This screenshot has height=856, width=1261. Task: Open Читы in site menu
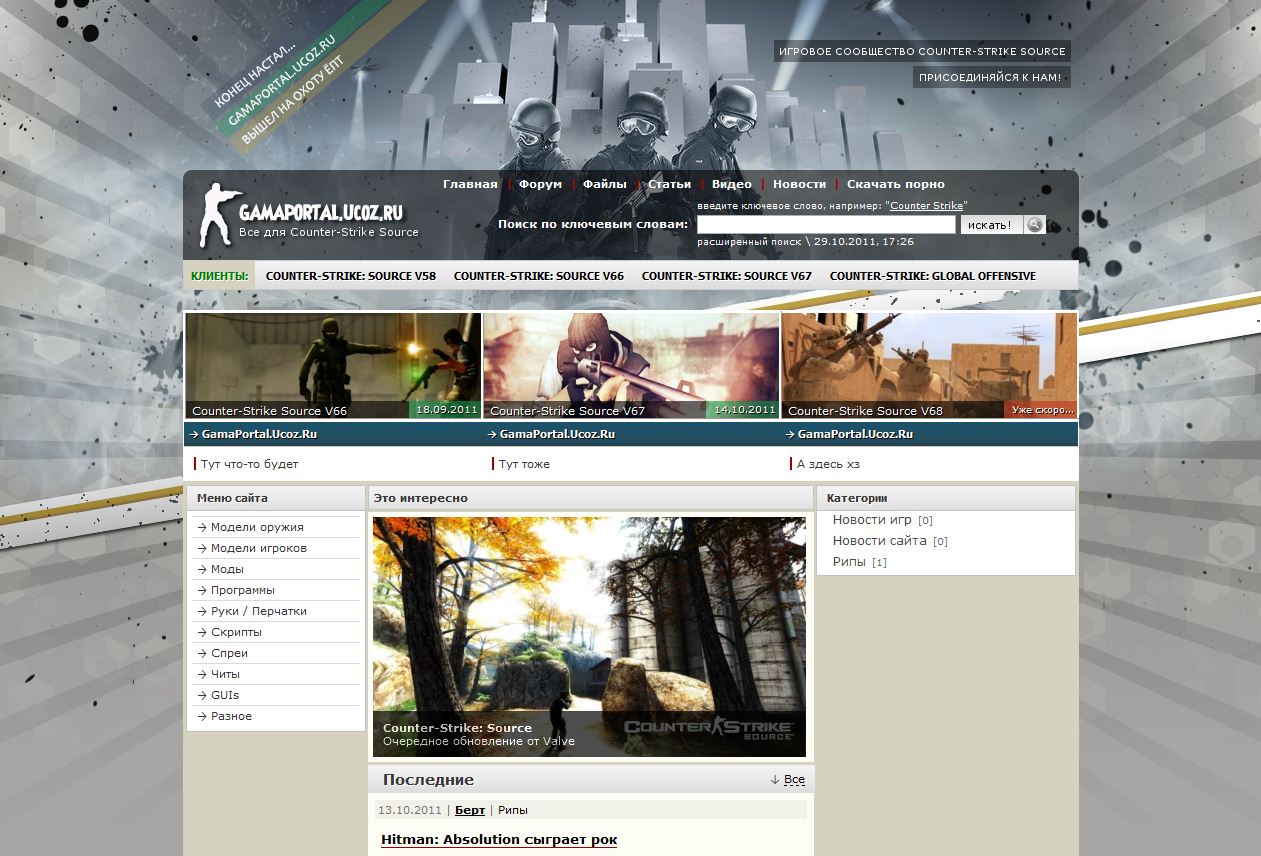(x=225, y=674)
